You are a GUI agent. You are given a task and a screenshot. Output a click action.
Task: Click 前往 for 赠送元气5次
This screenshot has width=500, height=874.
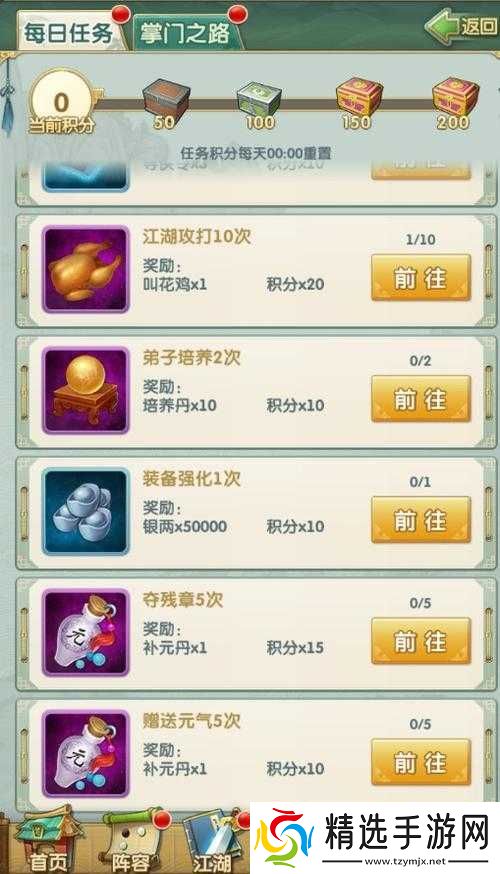tap(421, 763)
